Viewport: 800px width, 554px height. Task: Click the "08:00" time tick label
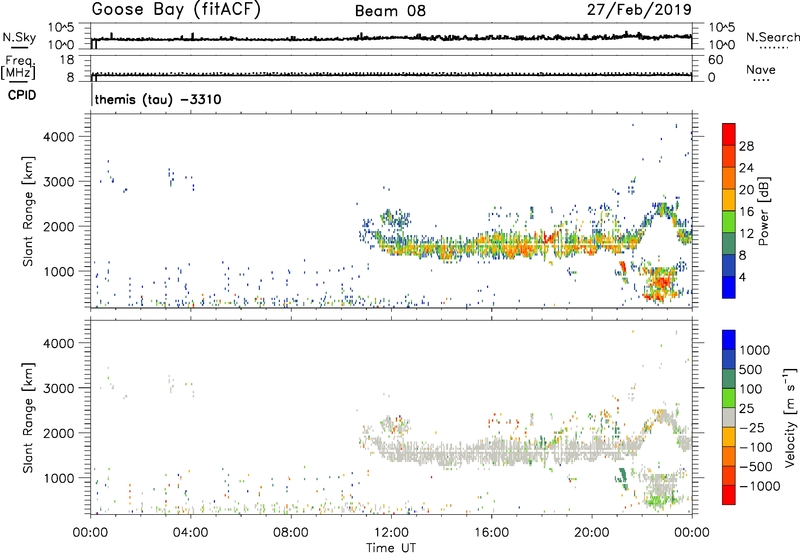click(291, 533)
